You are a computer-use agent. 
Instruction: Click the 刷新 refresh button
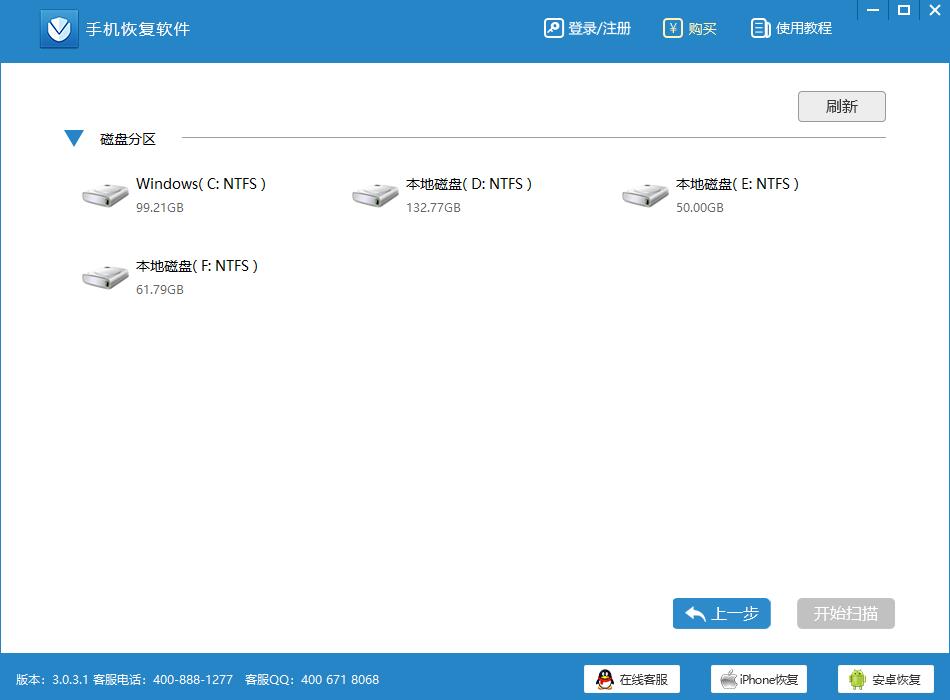click(842, 107)
